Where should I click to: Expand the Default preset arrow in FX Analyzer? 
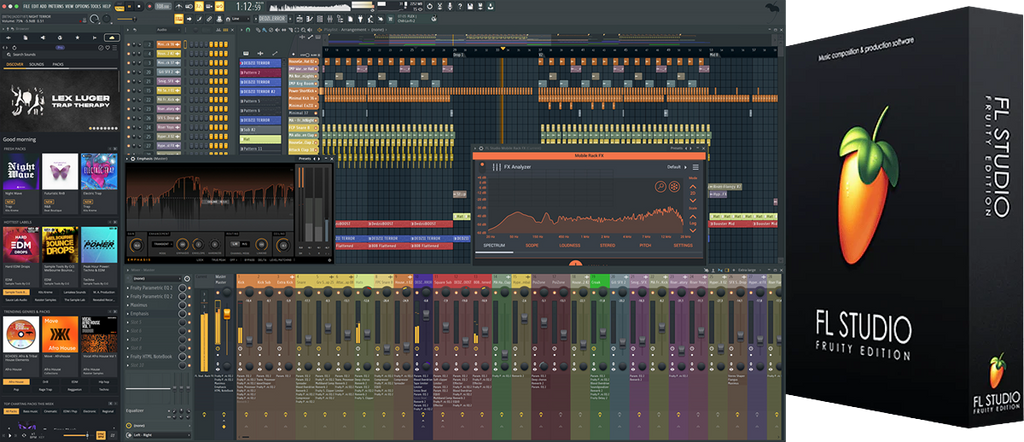pyautogui.click(x=685, y=167)
